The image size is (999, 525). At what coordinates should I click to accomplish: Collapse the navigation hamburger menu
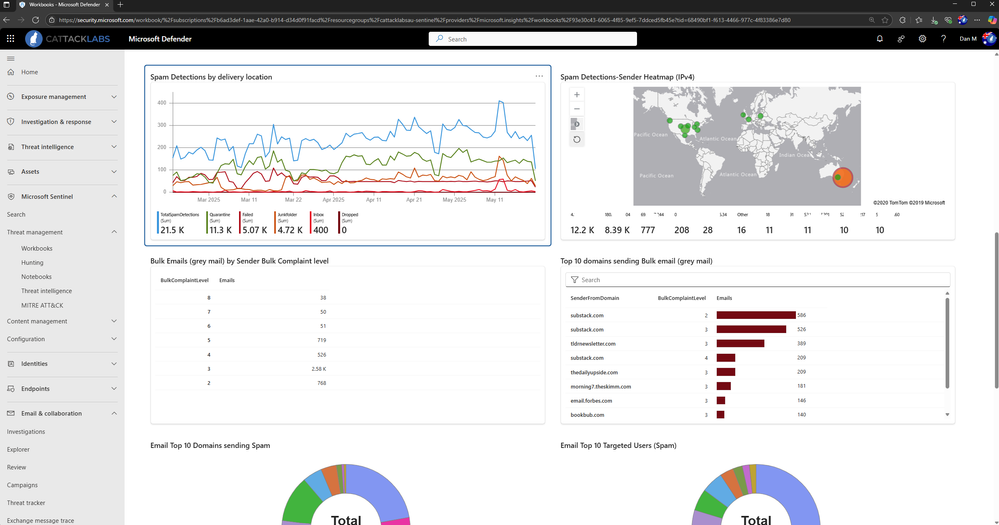[x=11, y=59]
